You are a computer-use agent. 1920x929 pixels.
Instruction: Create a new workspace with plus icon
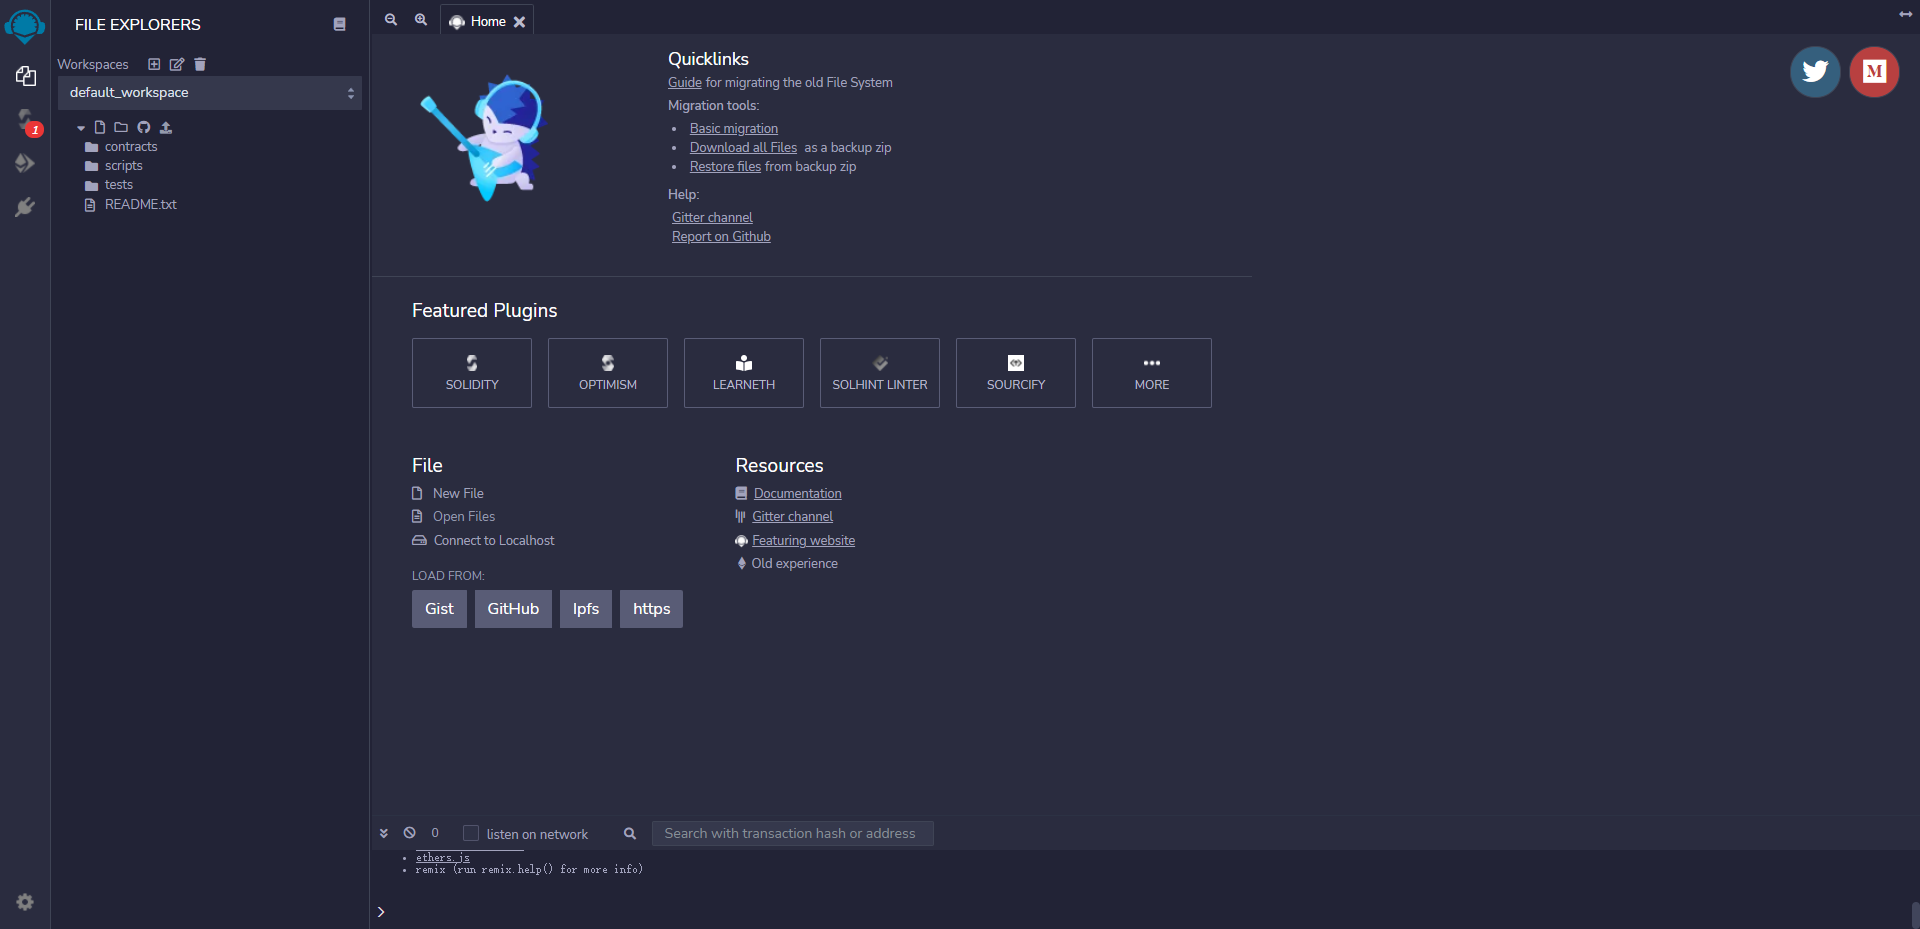(154, 64)
